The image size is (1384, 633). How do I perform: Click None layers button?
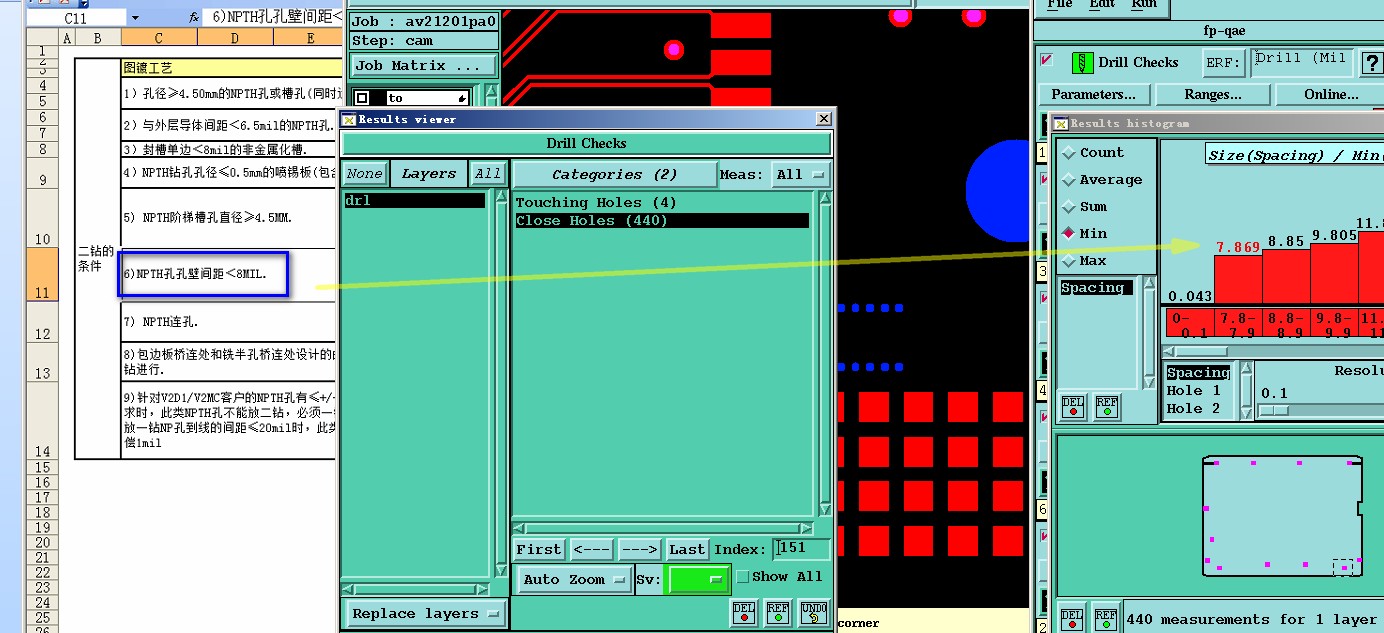tap(365, 174)
